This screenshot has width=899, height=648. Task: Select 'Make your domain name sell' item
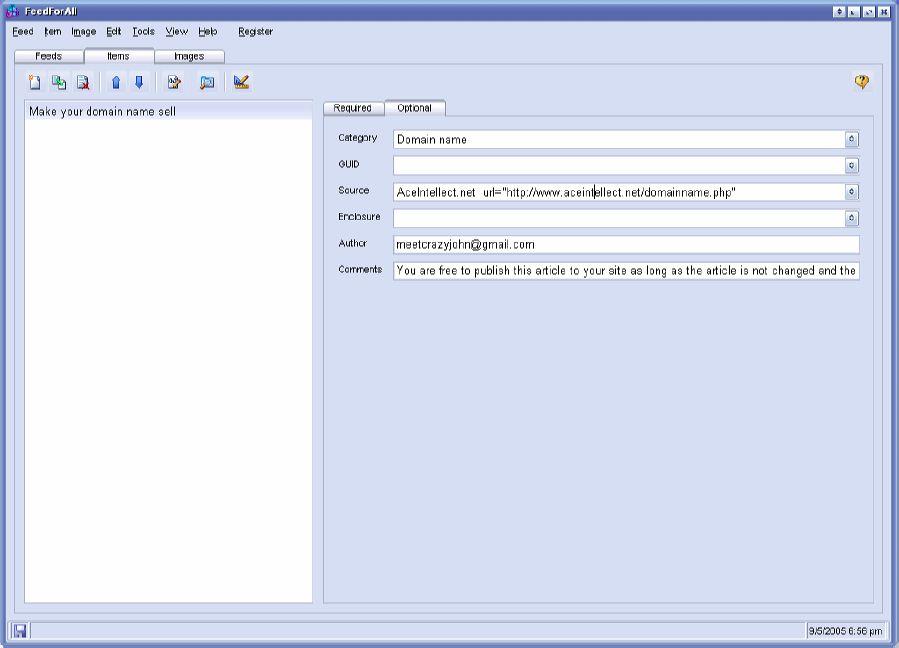pyautogui.click(x=102, y=112)
